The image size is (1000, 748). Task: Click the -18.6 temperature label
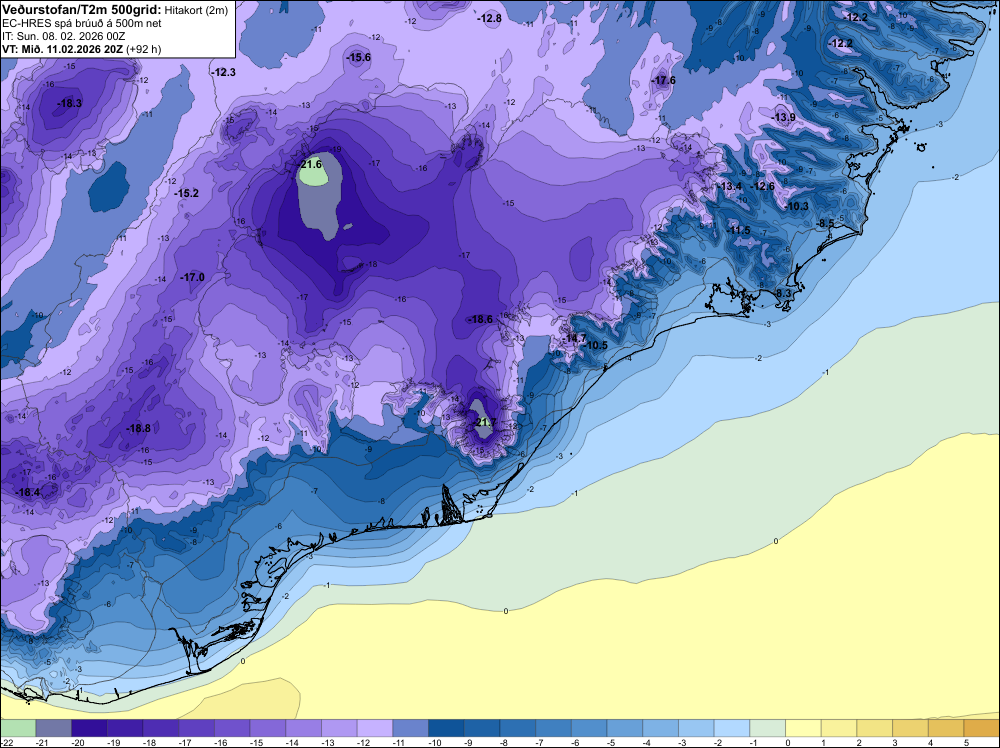tap(481, 319)
